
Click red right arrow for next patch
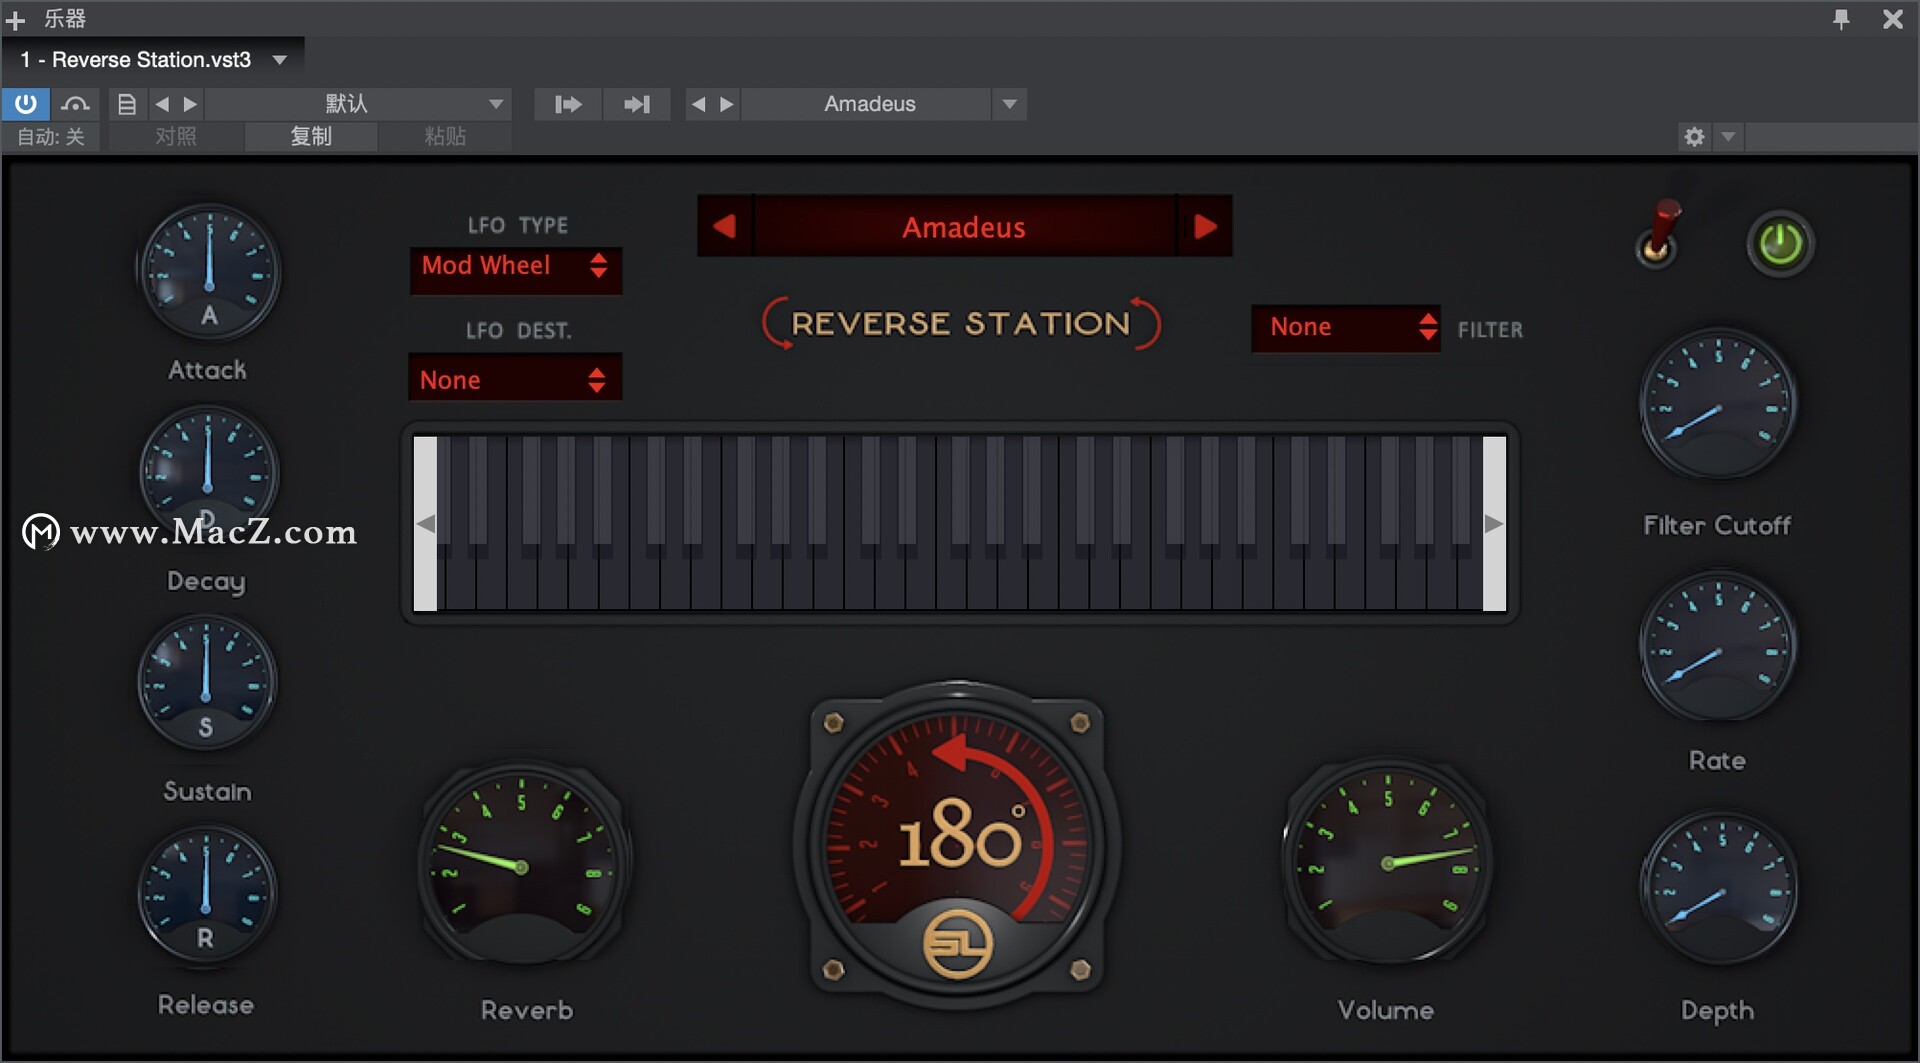pyautogui.click(x=1205, y=226)
